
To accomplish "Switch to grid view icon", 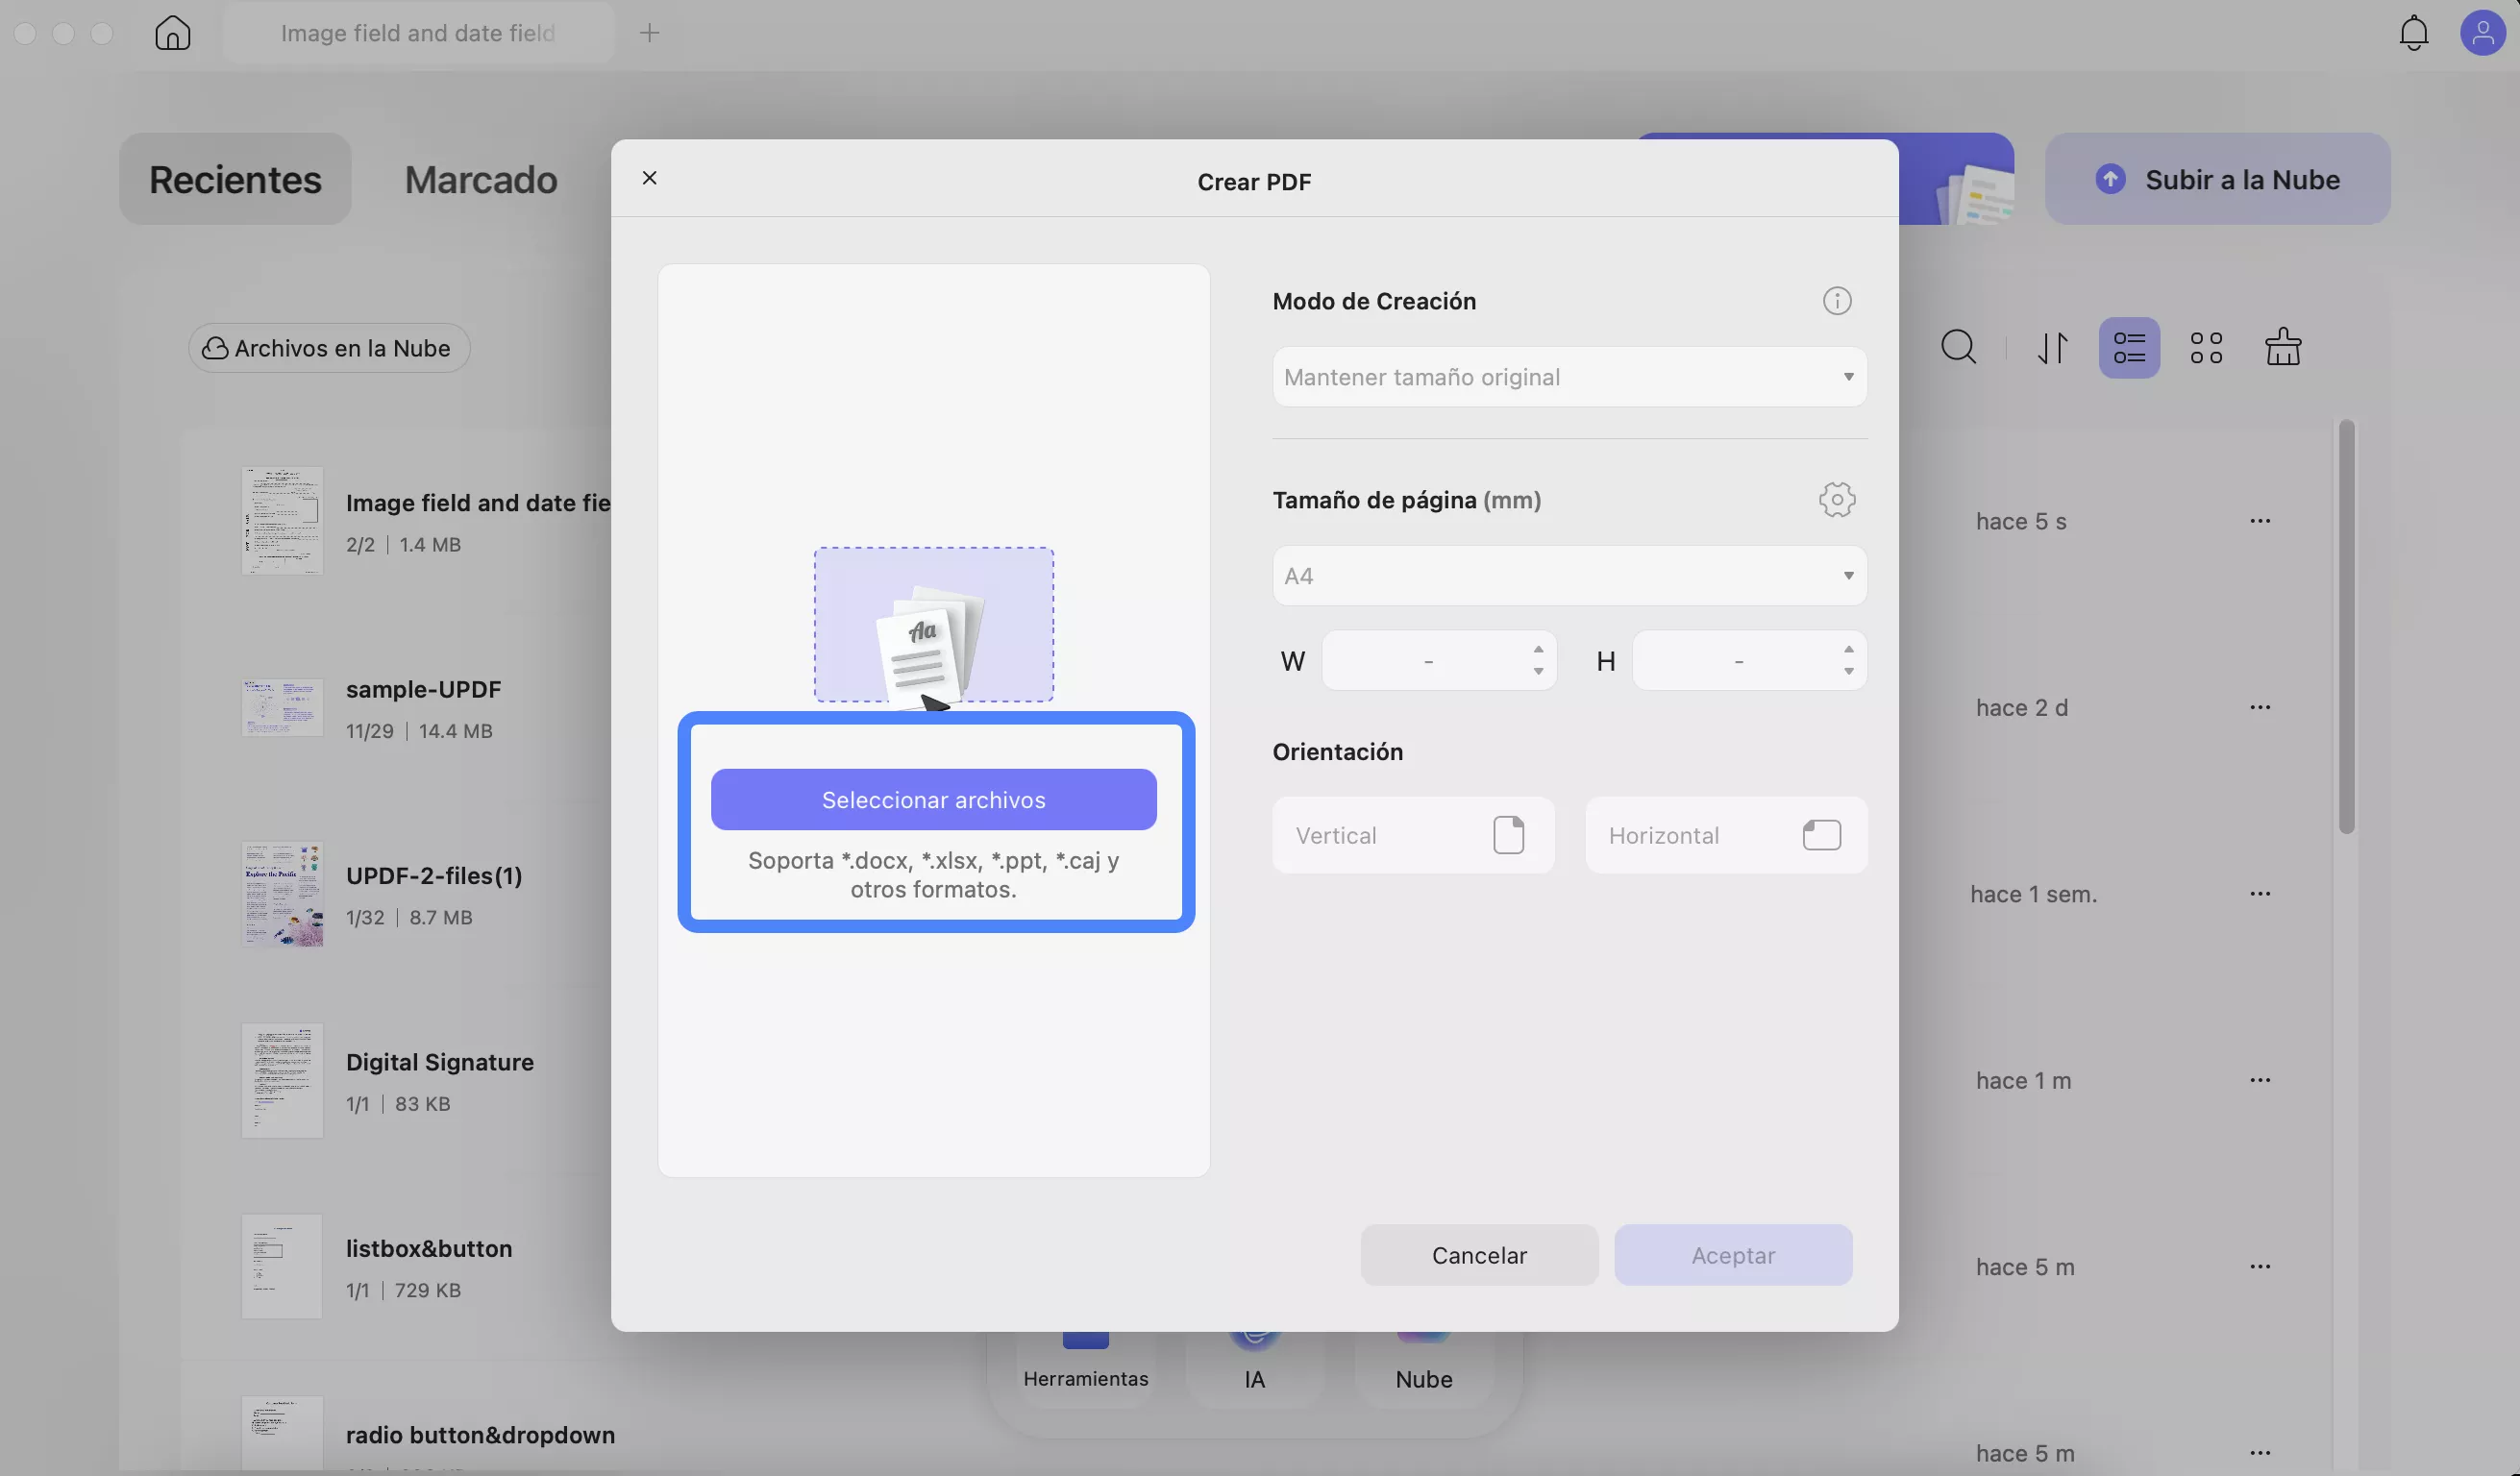I will tap(2206, 348).
